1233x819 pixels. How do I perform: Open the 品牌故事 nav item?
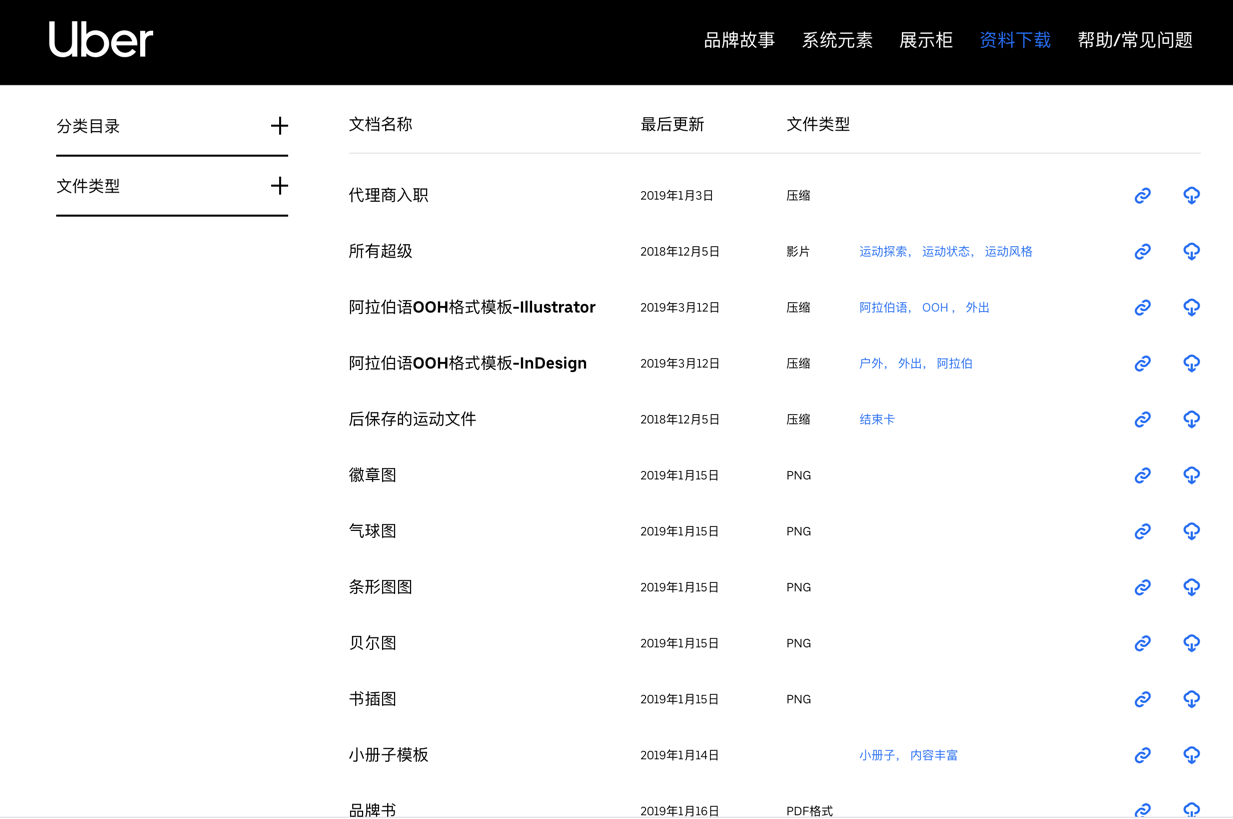(739, 41)
